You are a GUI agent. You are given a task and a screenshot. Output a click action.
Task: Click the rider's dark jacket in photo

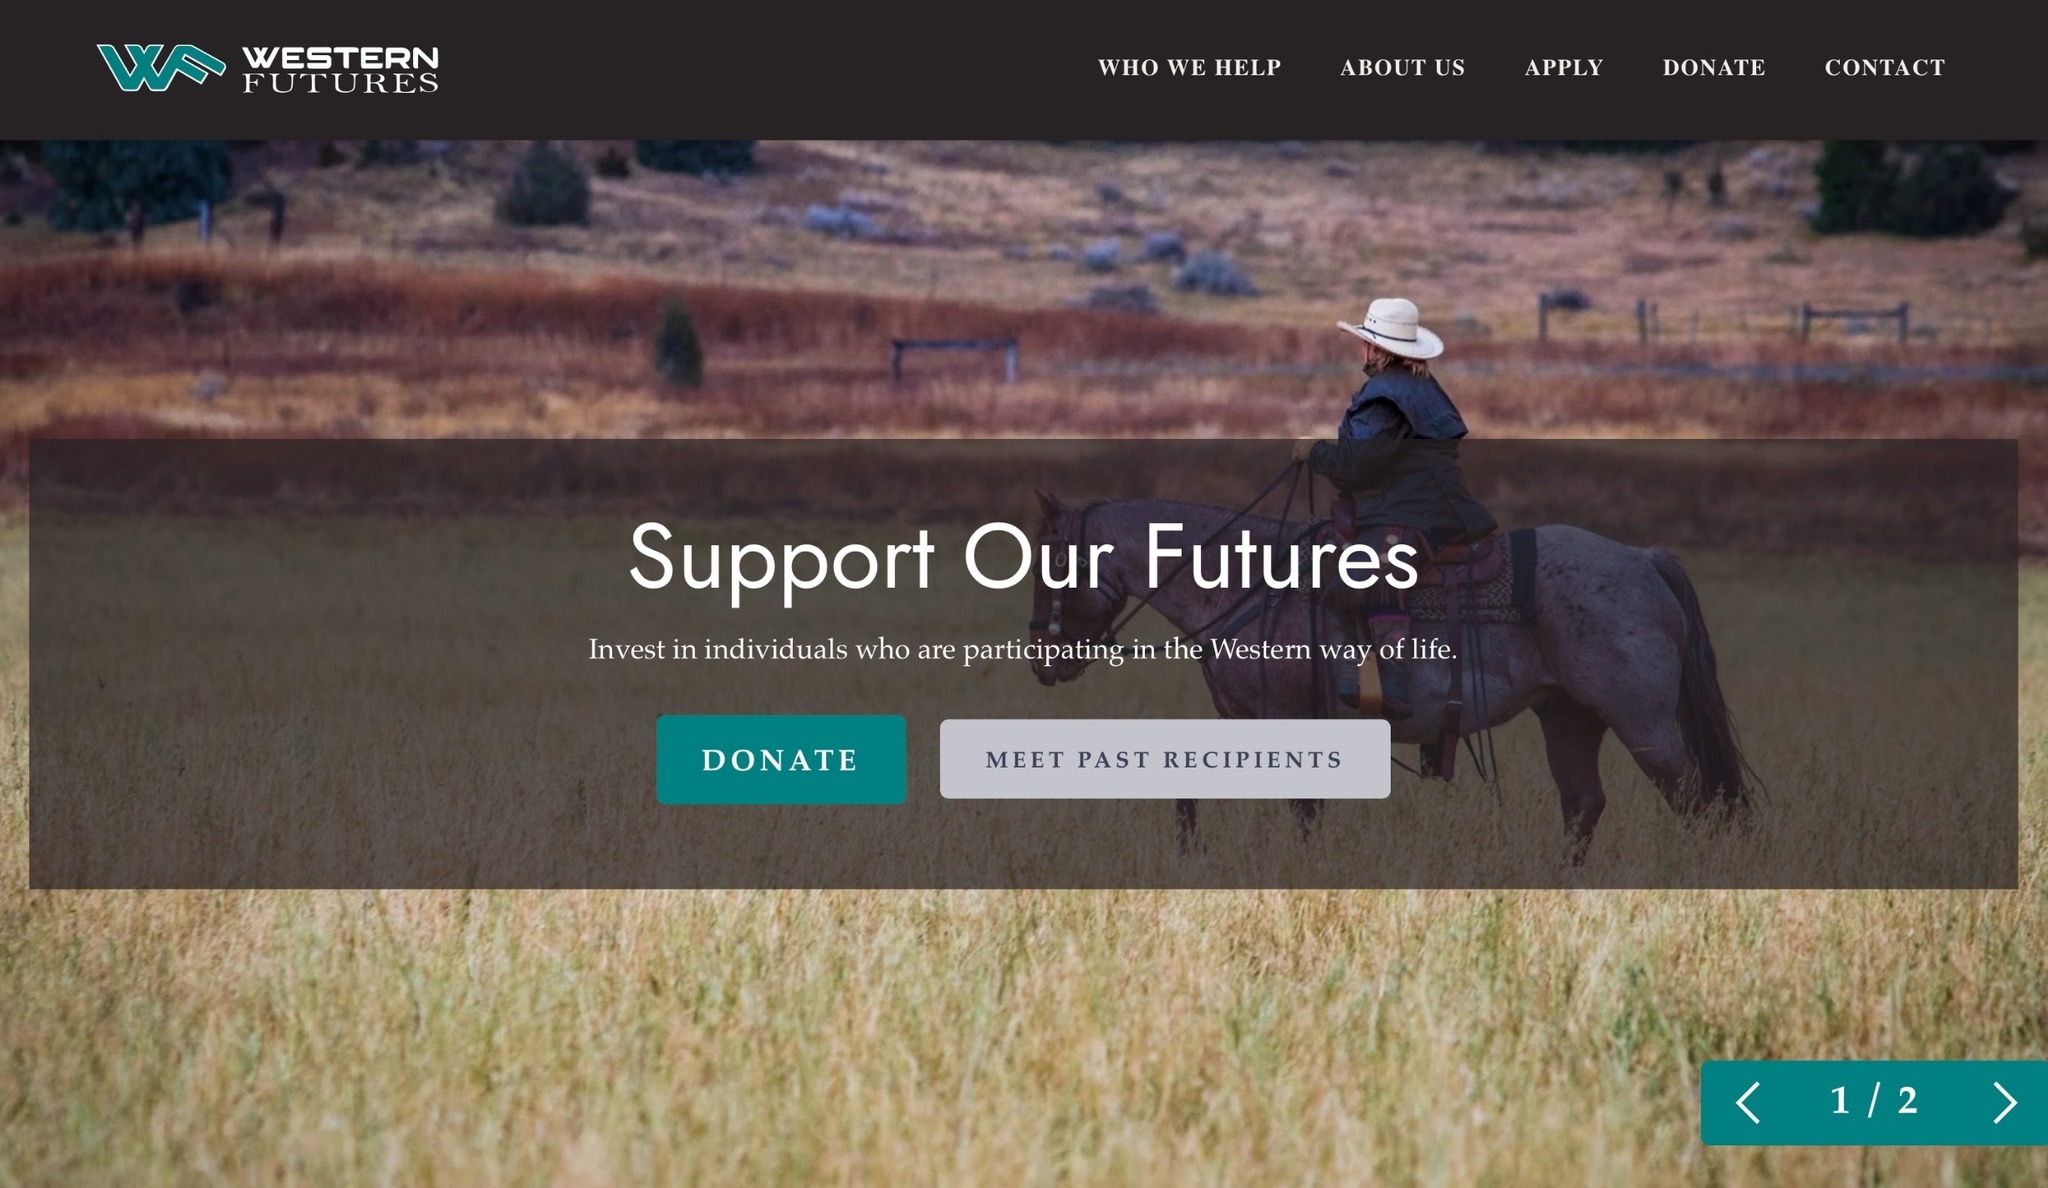pos(1405,450)
